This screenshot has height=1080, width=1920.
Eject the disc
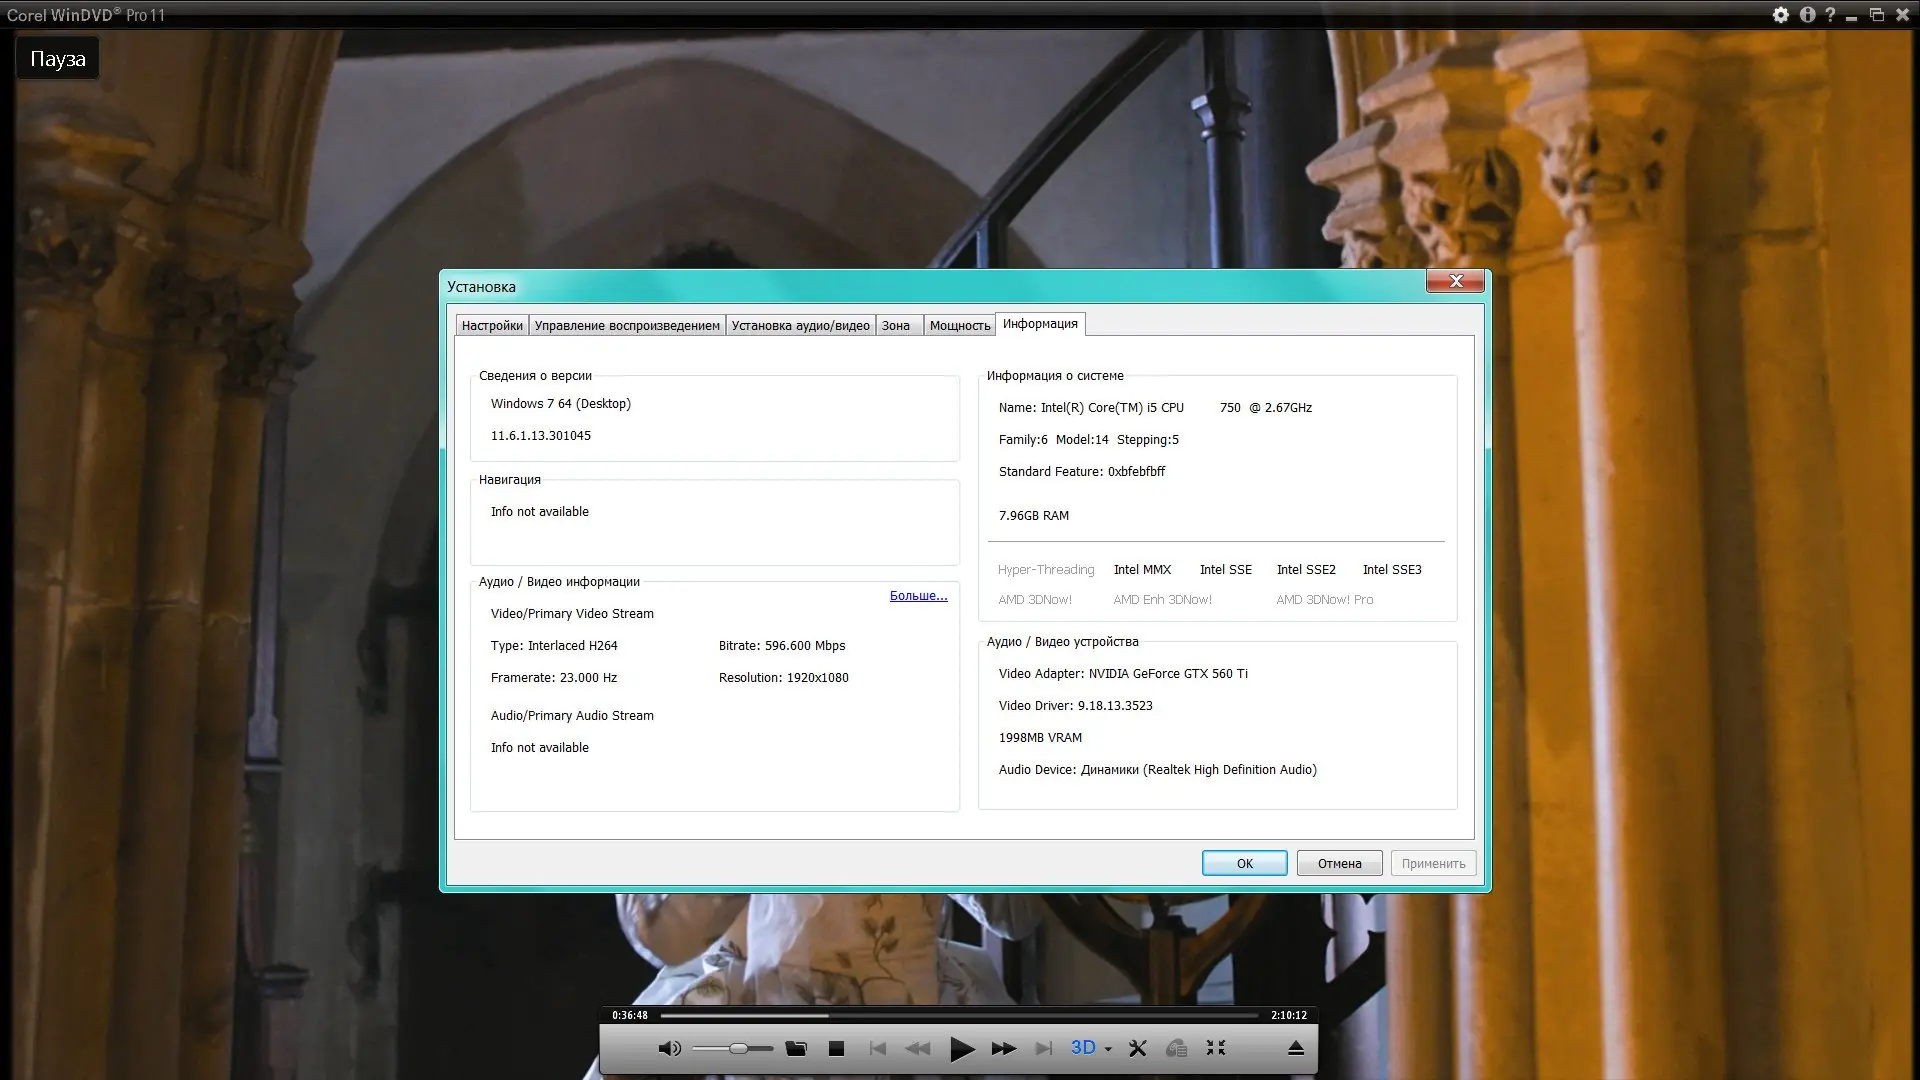pyautogui.click(x=1295, y=1048)
